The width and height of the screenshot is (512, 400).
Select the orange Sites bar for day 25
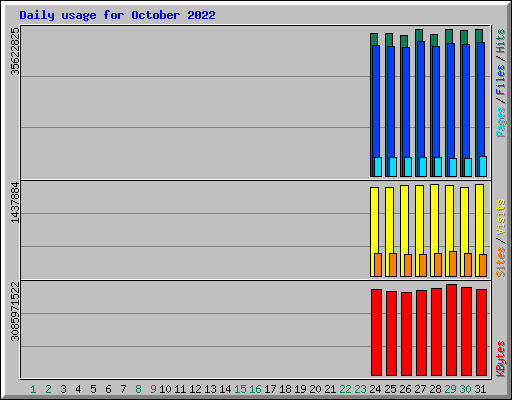tap(393, 265)
